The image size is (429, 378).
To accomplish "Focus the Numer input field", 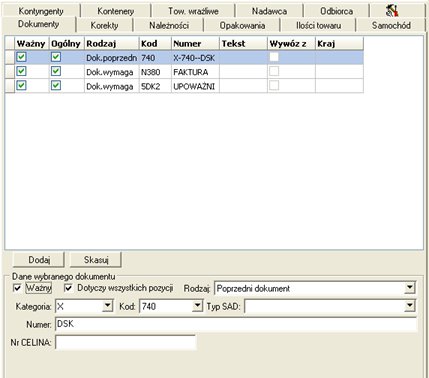I will point(236,324).
